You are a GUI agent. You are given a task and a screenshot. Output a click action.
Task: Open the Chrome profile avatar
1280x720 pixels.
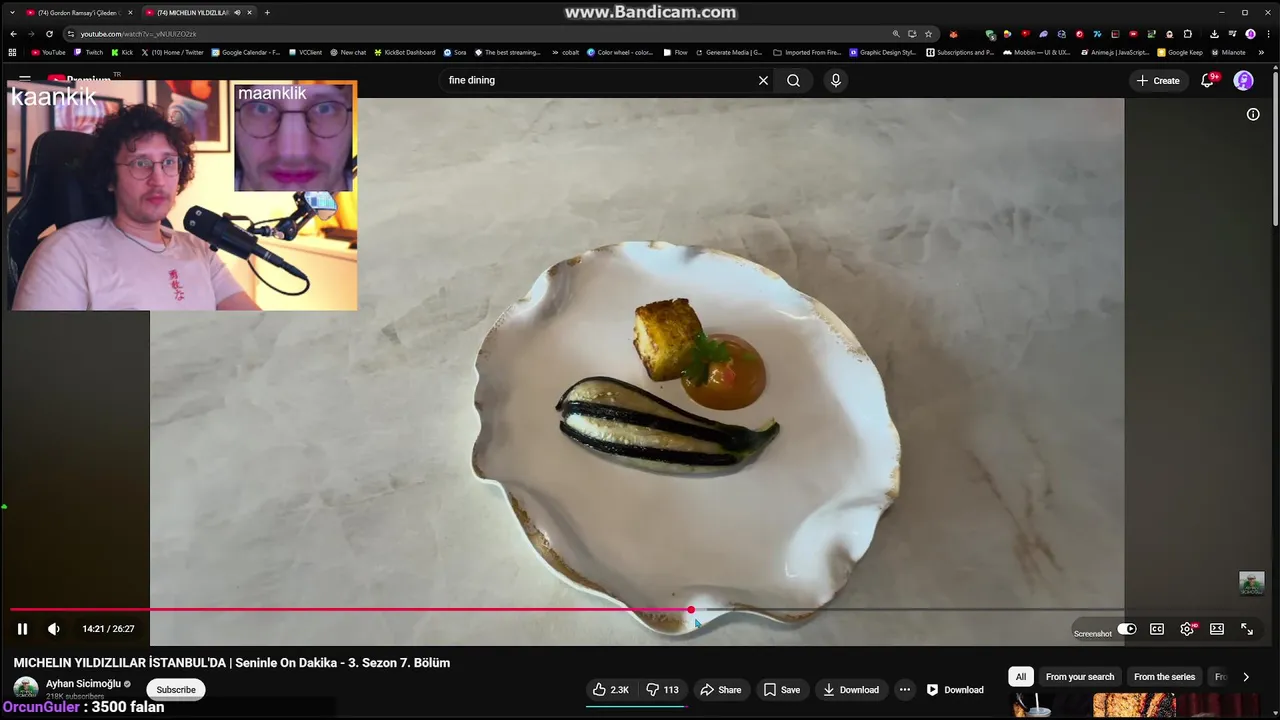pos(1250,34)
